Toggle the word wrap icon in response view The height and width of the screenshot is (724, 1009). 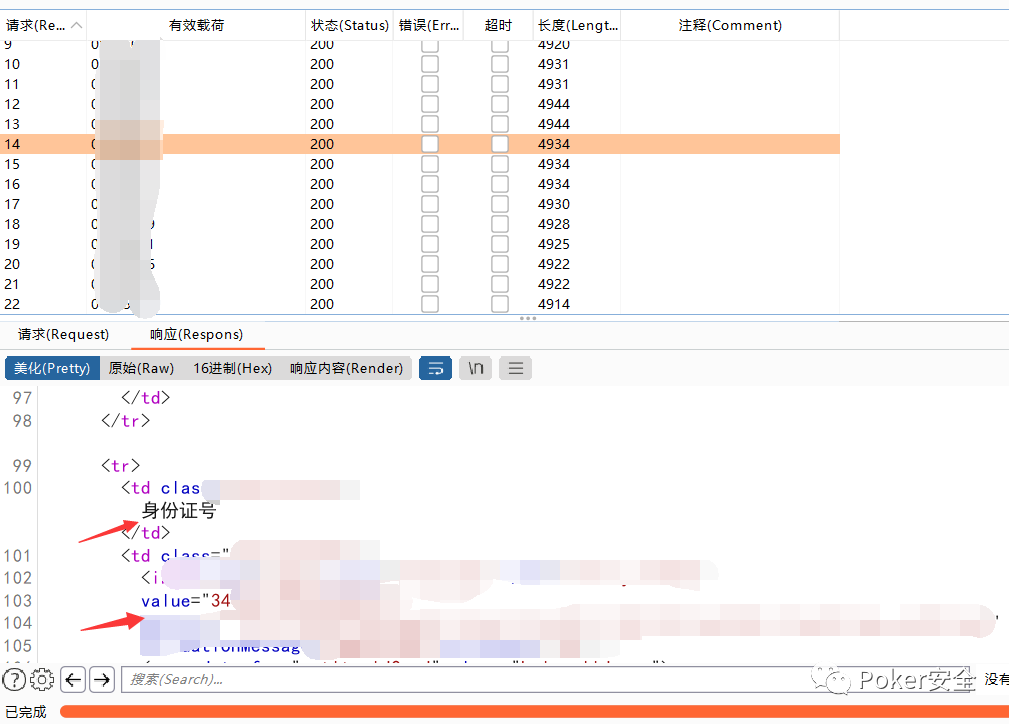pos(435,368)
